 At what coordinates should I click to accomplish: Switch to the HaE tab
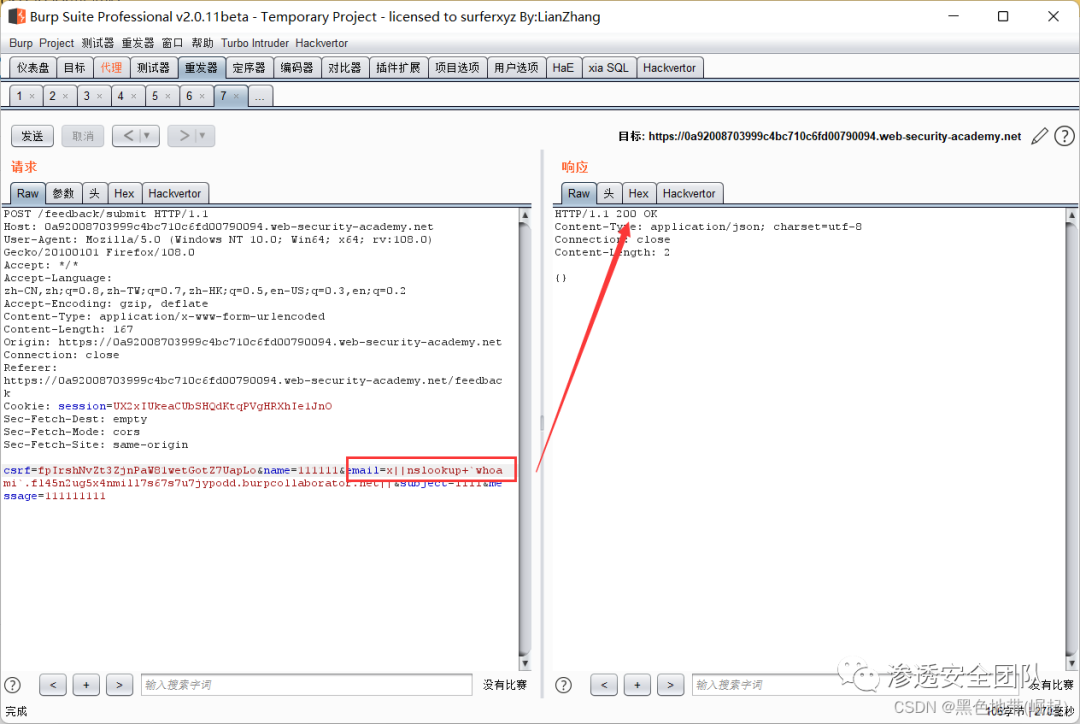(x=563, y=68)
